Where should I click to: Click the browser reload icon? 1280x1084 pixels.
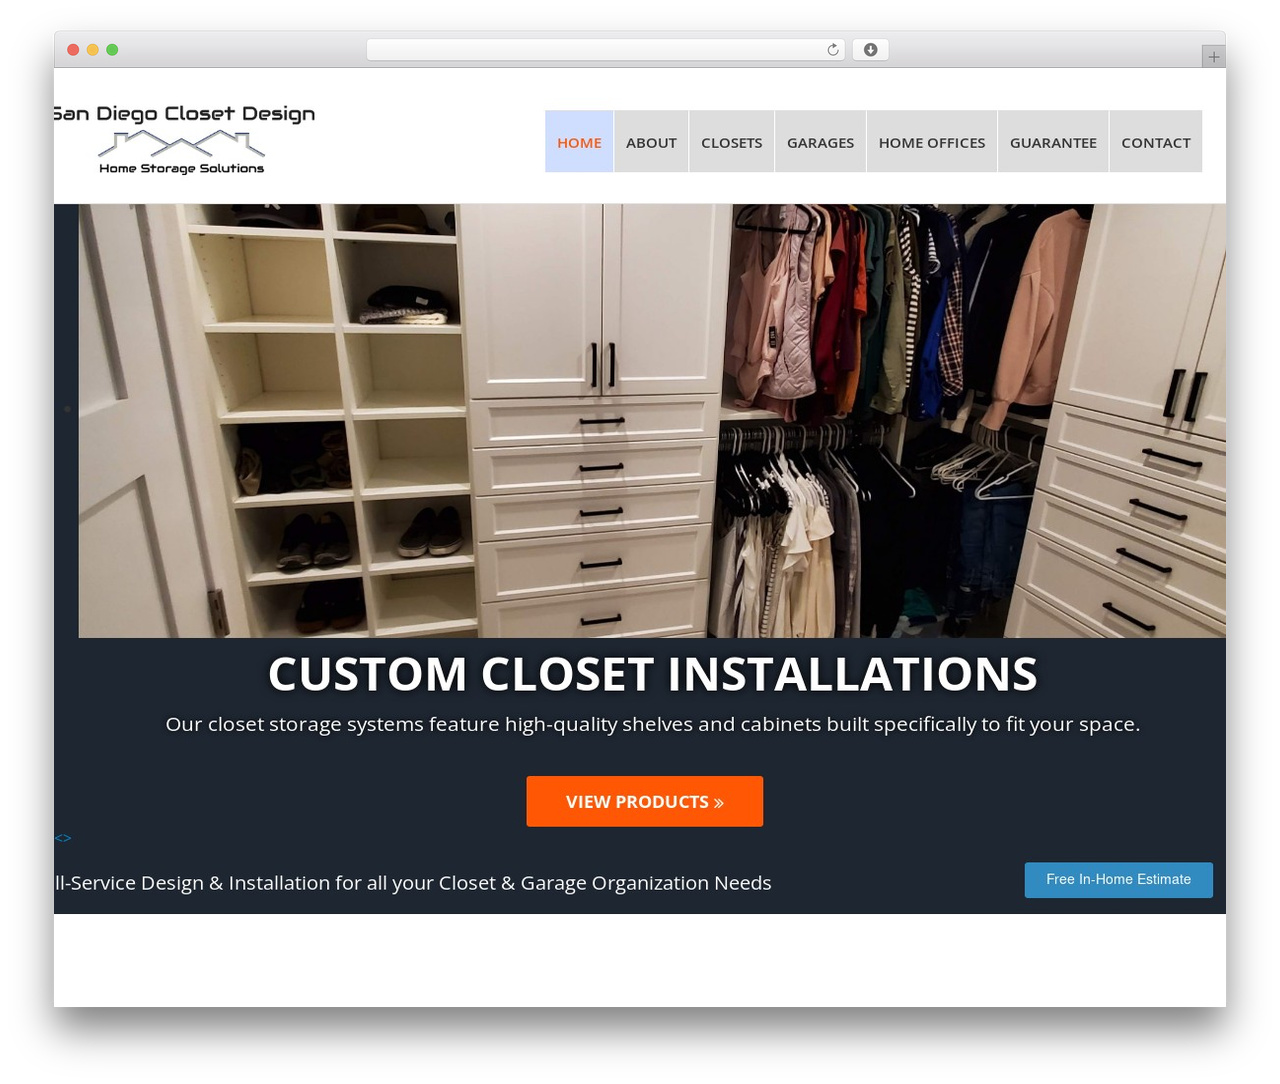[x=832, y=50]
